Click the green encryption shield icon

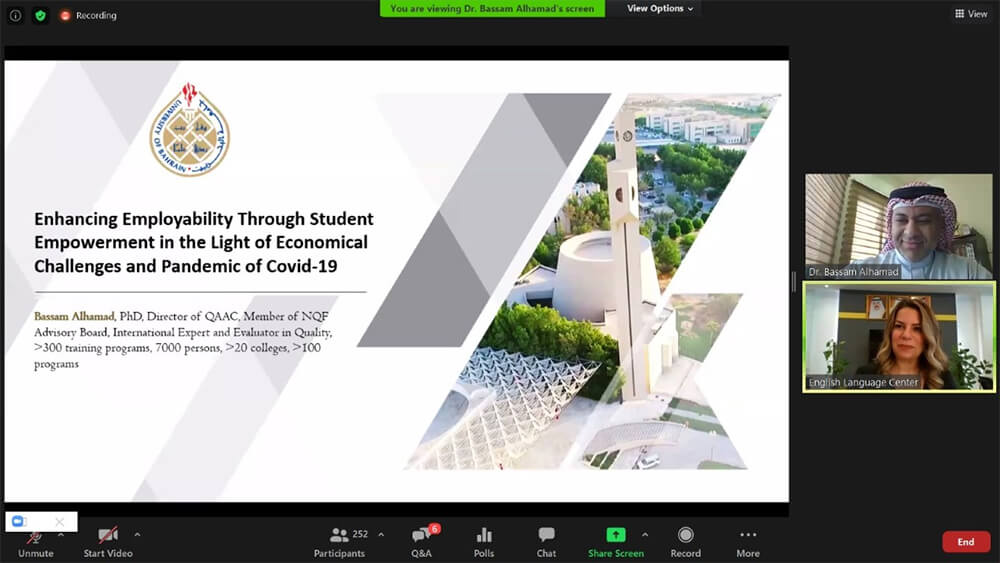[x=40, y=15]
